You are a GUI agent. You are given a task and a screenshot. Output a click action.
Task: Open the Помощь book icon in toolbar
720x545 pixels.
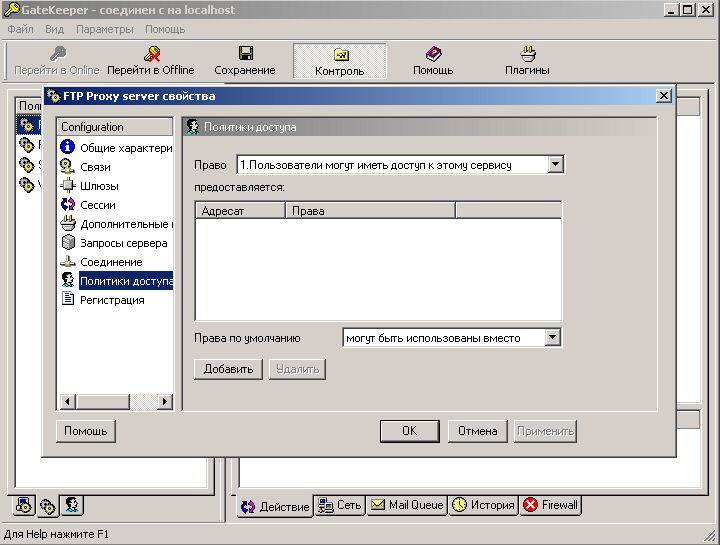pyautogui.click(x=433, y=54)
